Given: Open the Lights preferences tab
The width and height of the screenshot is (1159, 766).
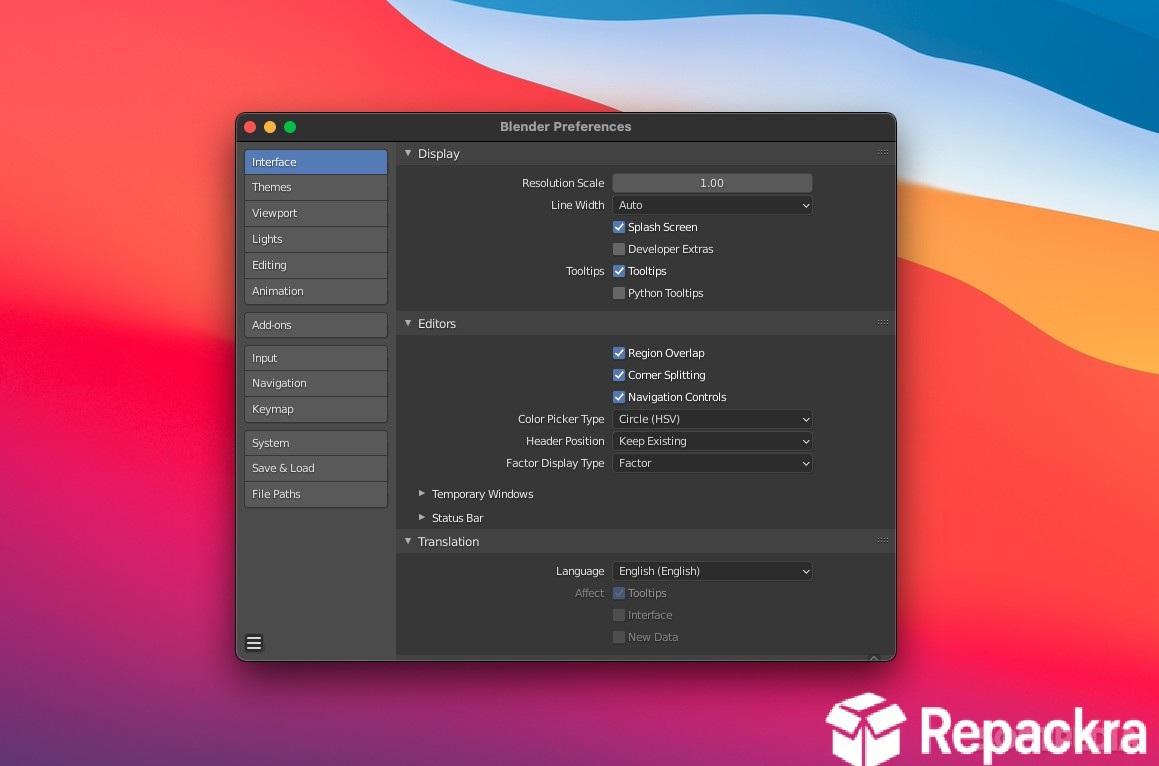Looking at the screenshot, I should point(316,239).
